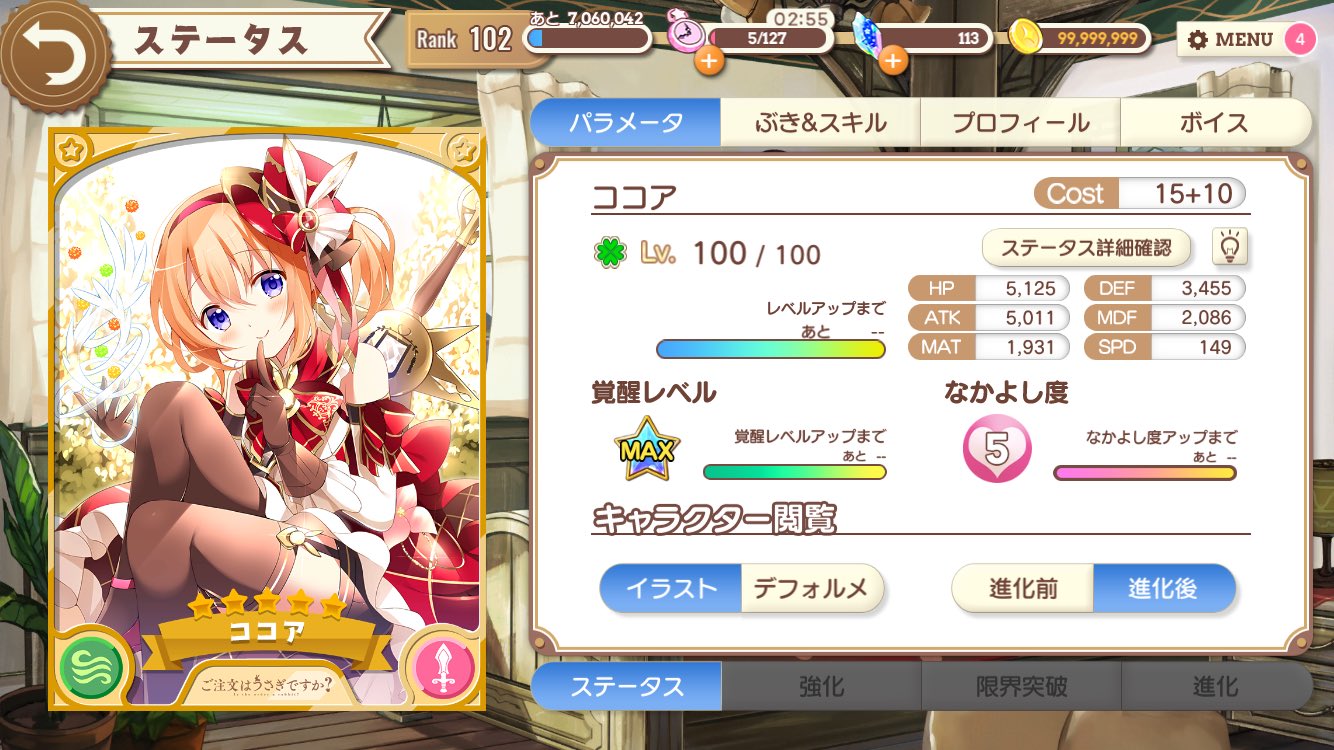Switch to the プロフィール tab
This screenshot has height=750, width=1334.
[x=1020, y=123]
